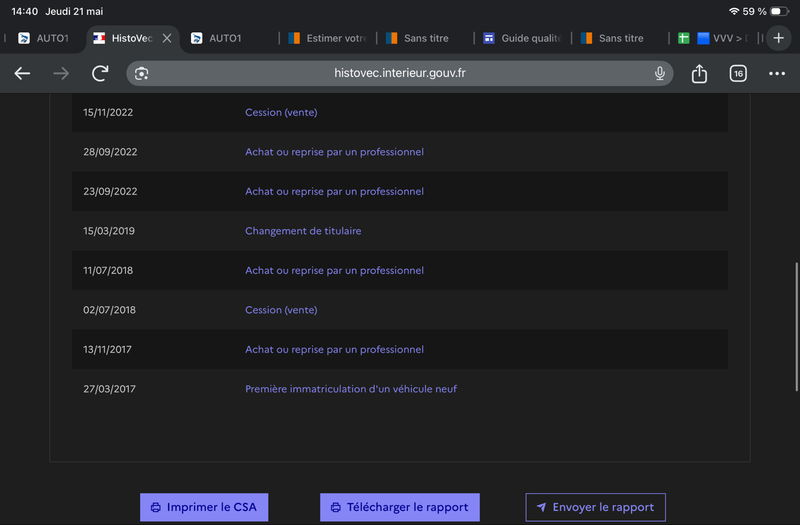Image resolution: width=800 pixels, height=525 pixels.
Task: Show all 16 open tabs
Action: tap(738, 73)
